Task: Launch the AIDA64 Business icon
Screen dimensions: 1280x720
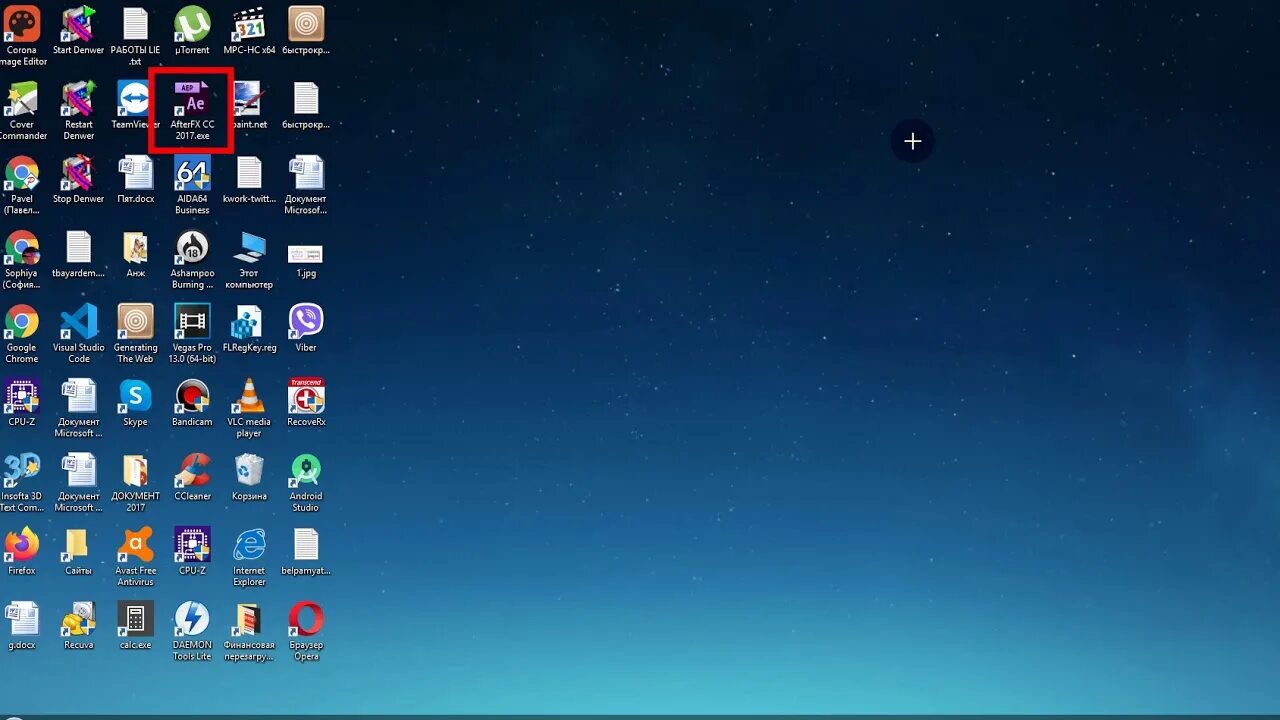Action: pyautogui.click(x=192, y=185)
